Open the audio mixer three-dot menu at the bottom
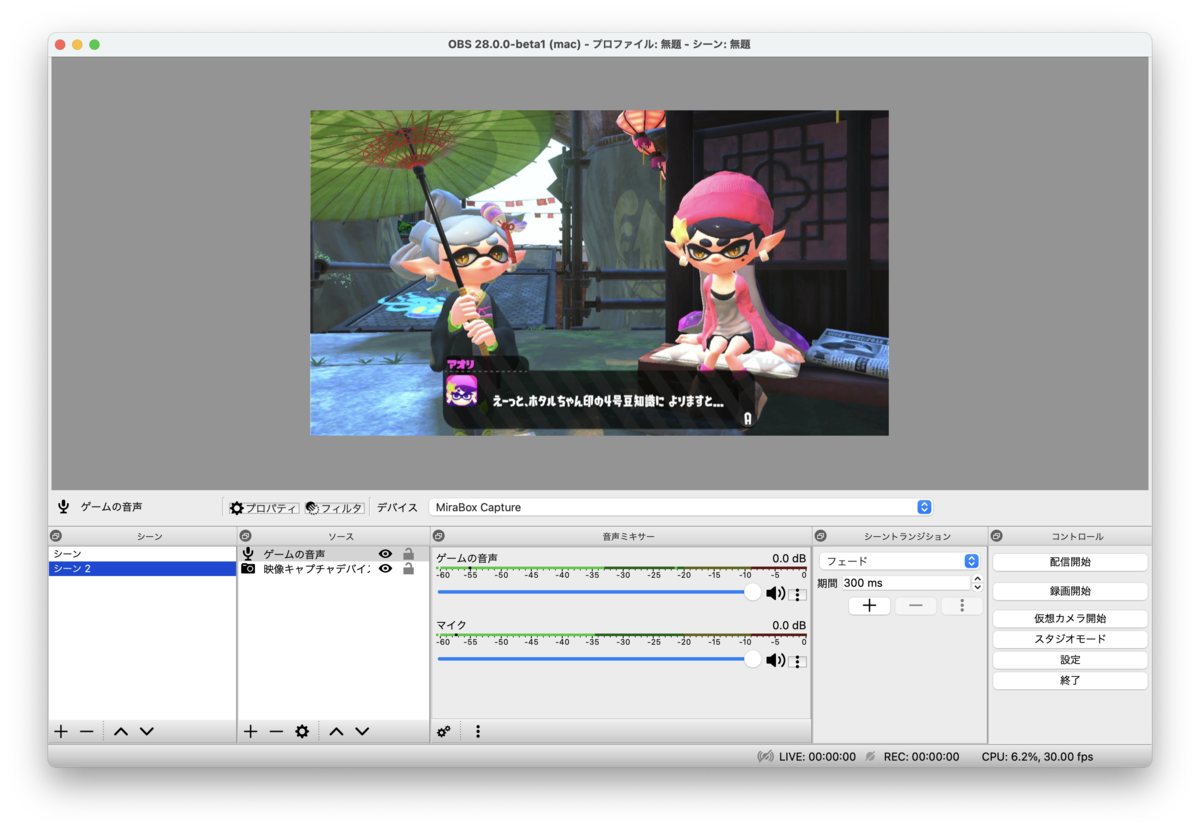This screenshot has width=1200, height=831. click(478, 732)
